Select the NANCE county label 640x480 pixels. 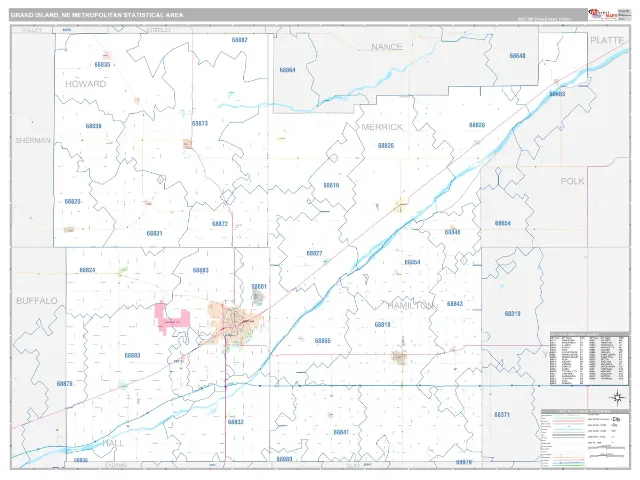click(387, 47)
